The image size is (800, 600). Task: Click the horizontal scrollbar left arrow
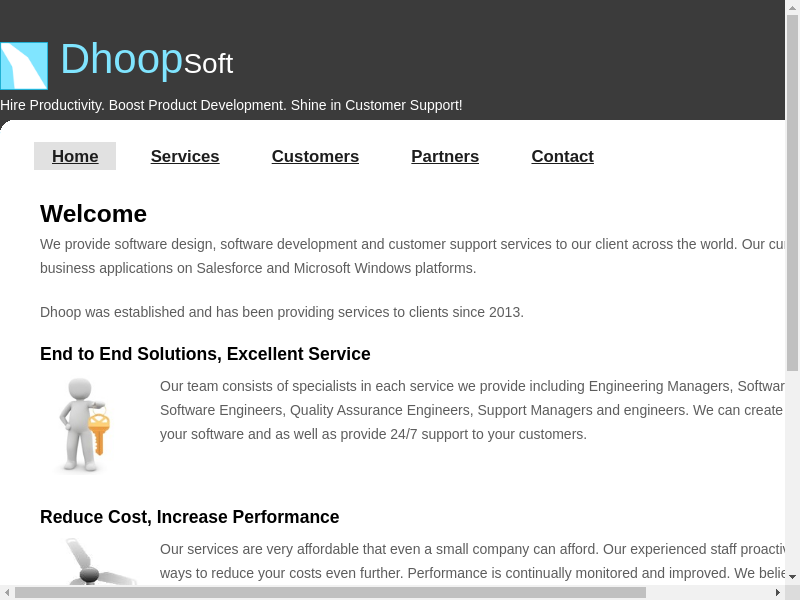click(x=7, y=592)
